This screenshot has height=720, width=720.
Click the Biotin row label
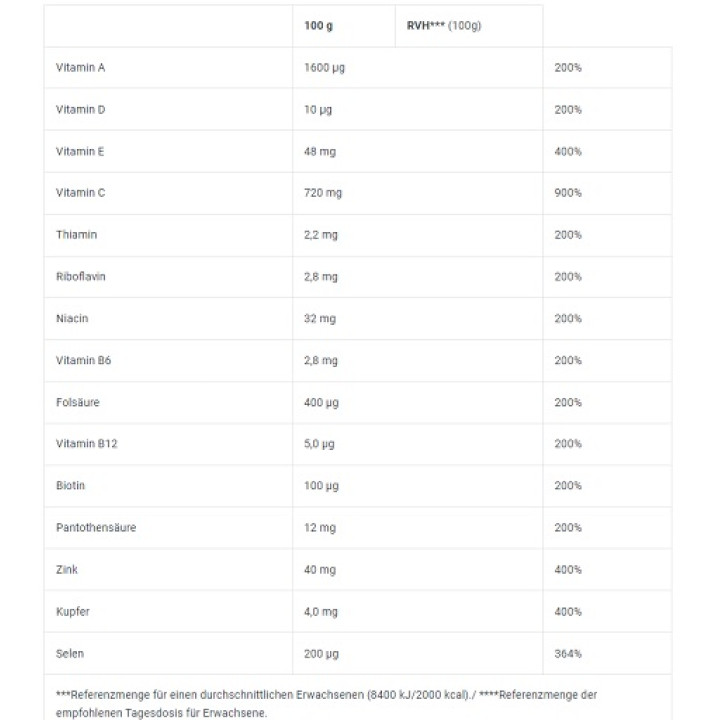(x=71, y=486)
